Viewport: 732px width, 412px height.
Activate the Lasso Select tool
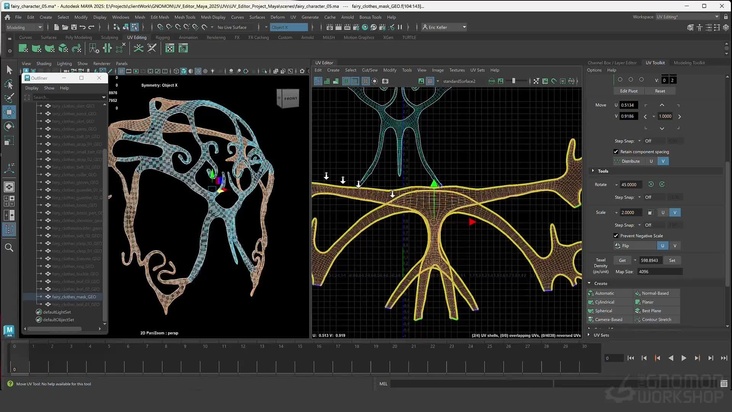[x=9, y=84]
